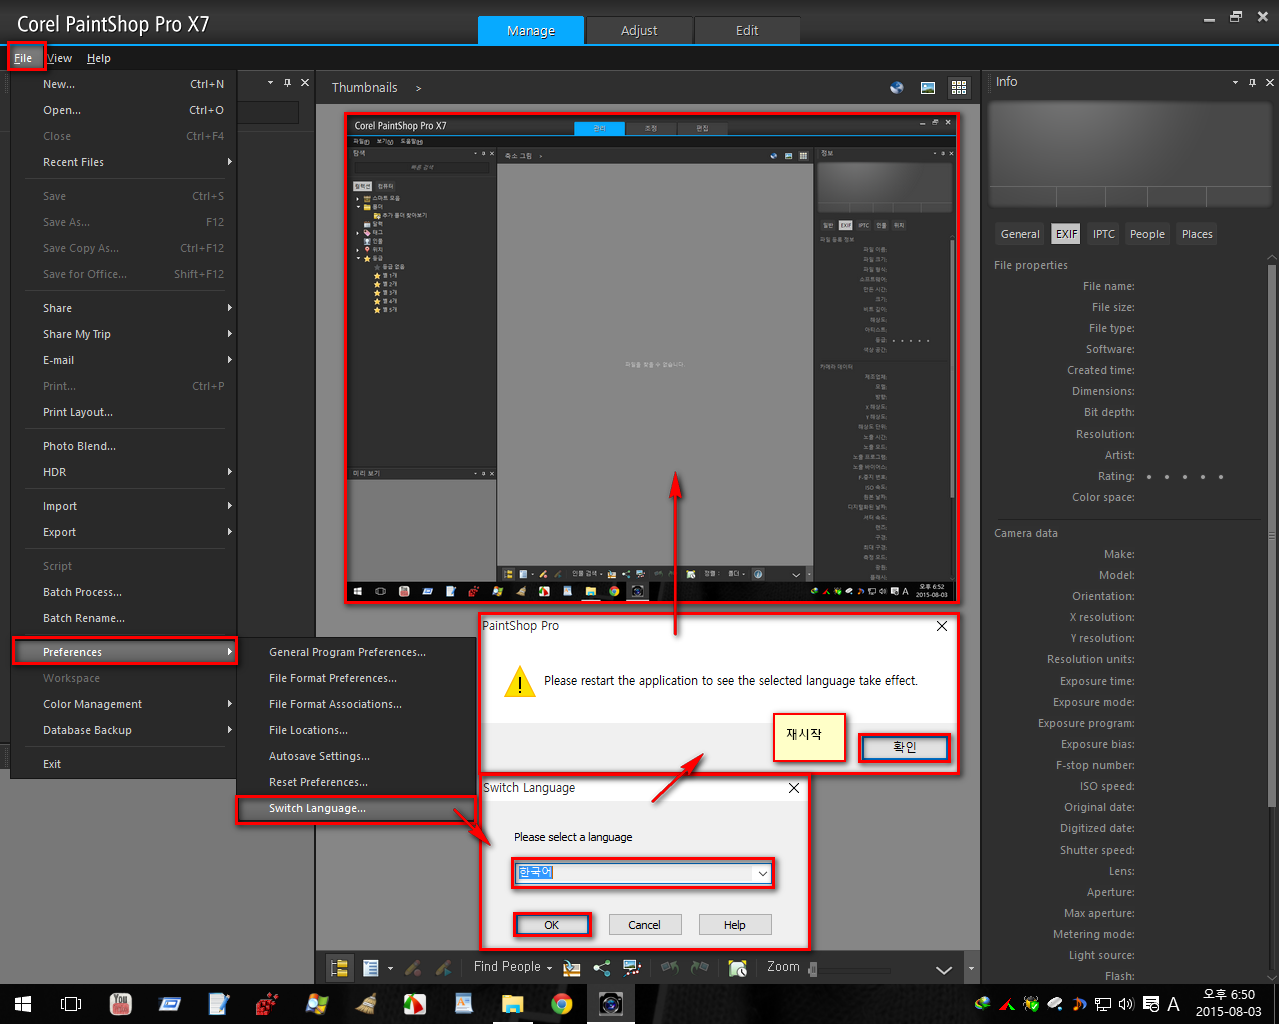Set the first Rating dot in Info panel
Image resolution: width=1281 pixels, height=1024 pixels.
(x=1149, y=477)
